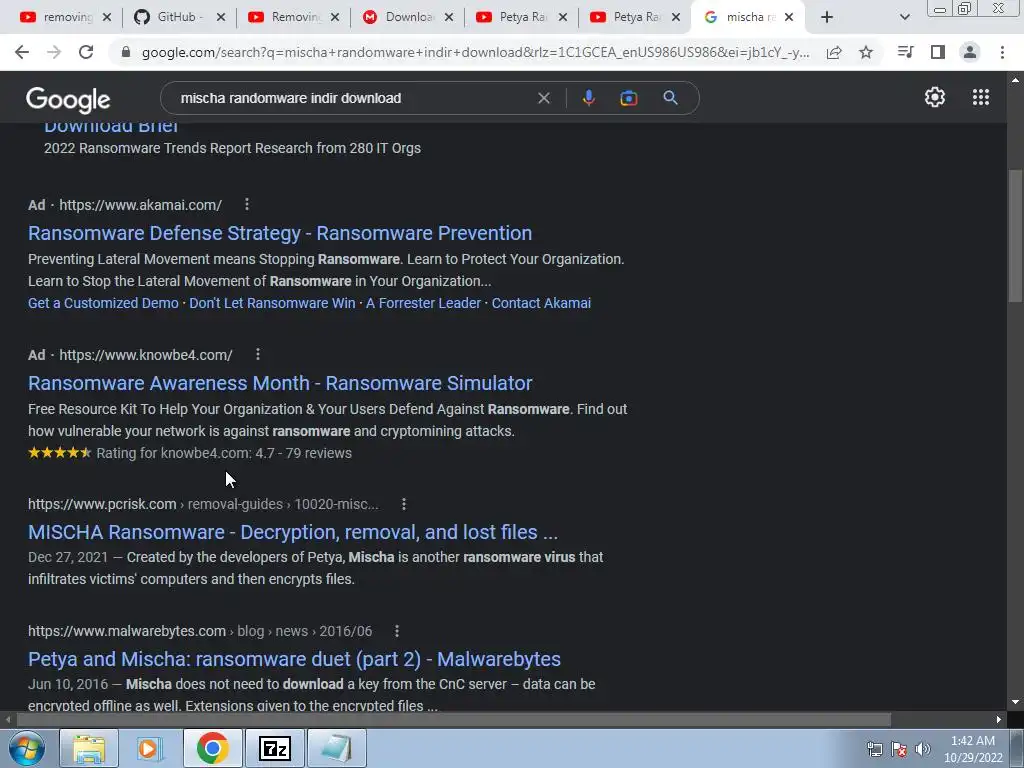The width and height of the screenshot is (1024, 768).
Task: Click 'Get a Customized Demo' sitelink
Action: pos(103,303)
